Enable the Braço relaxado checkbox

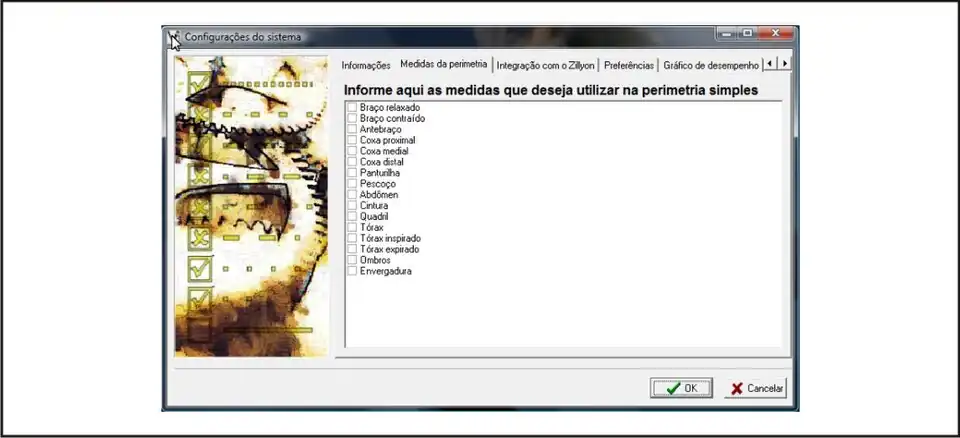pyautogui.click(x=352, y=108)
